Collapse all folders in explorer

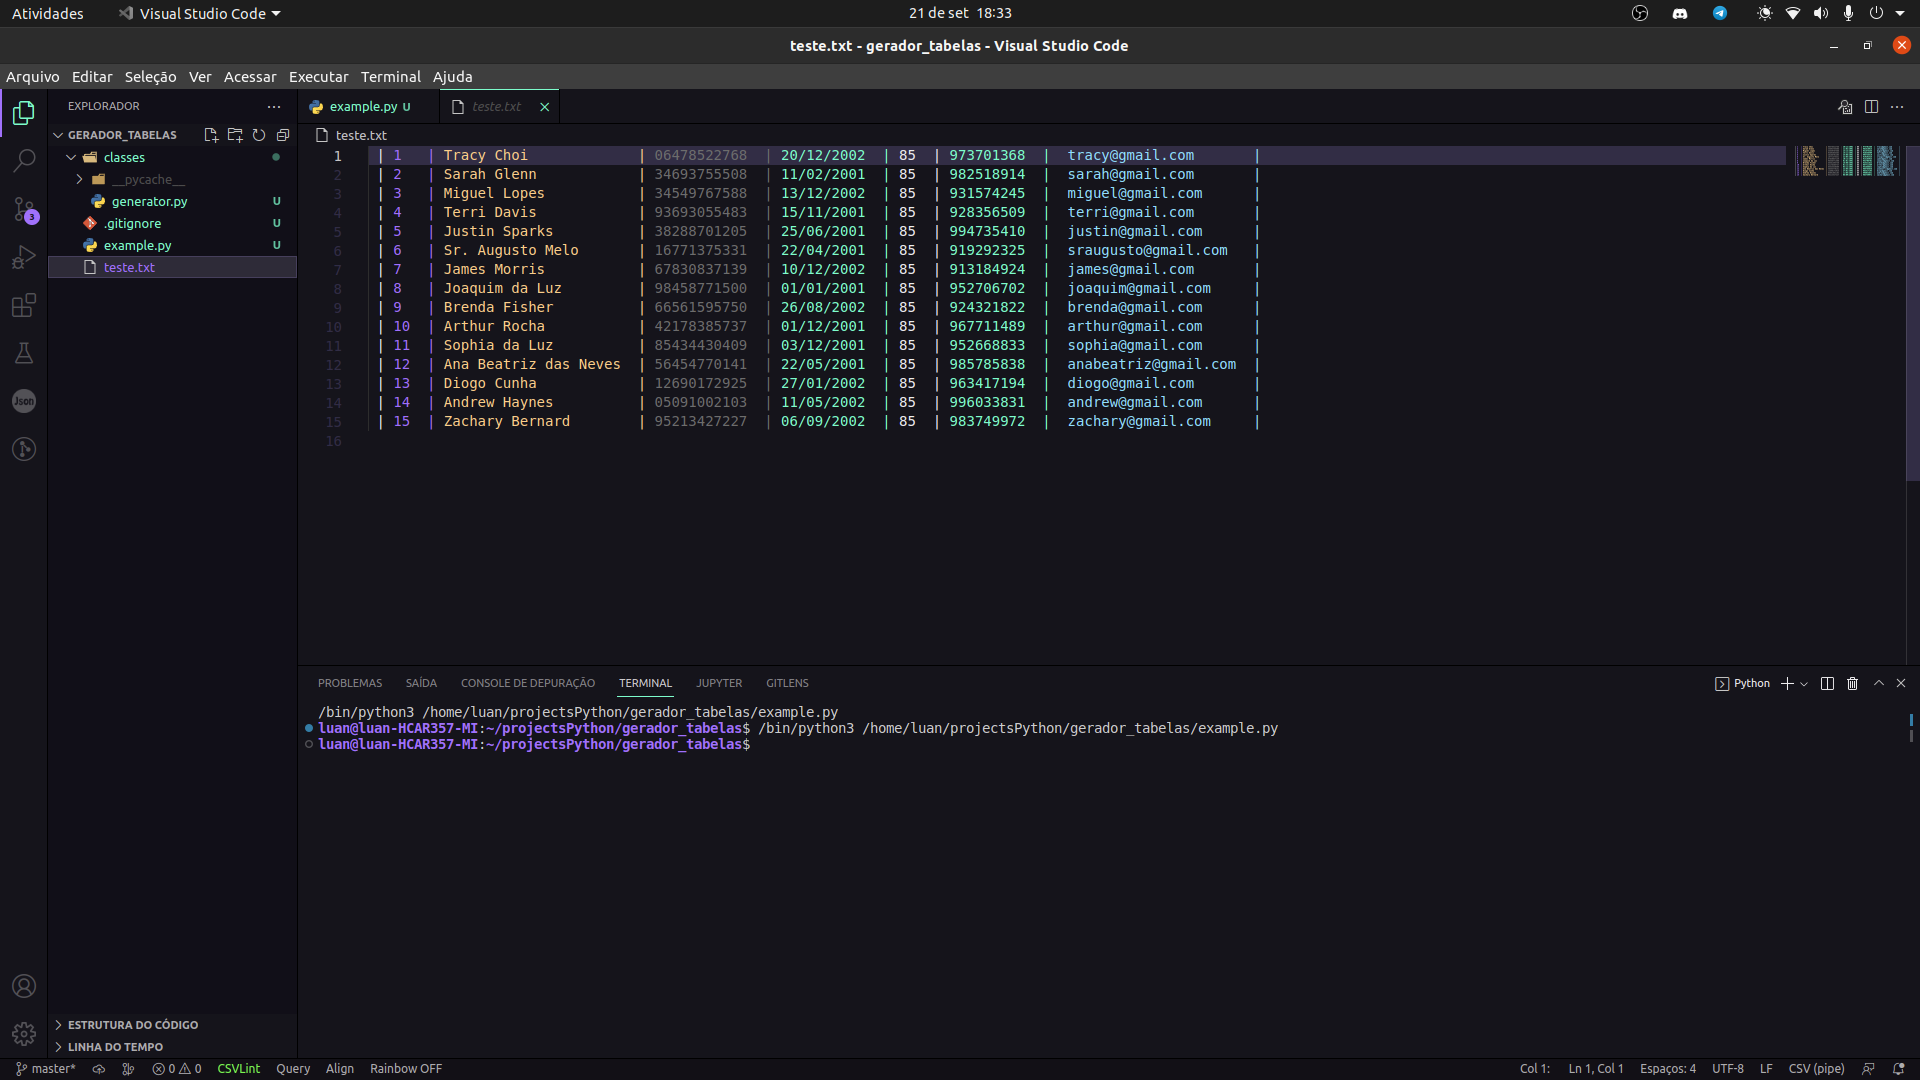(x=283, y=135)
